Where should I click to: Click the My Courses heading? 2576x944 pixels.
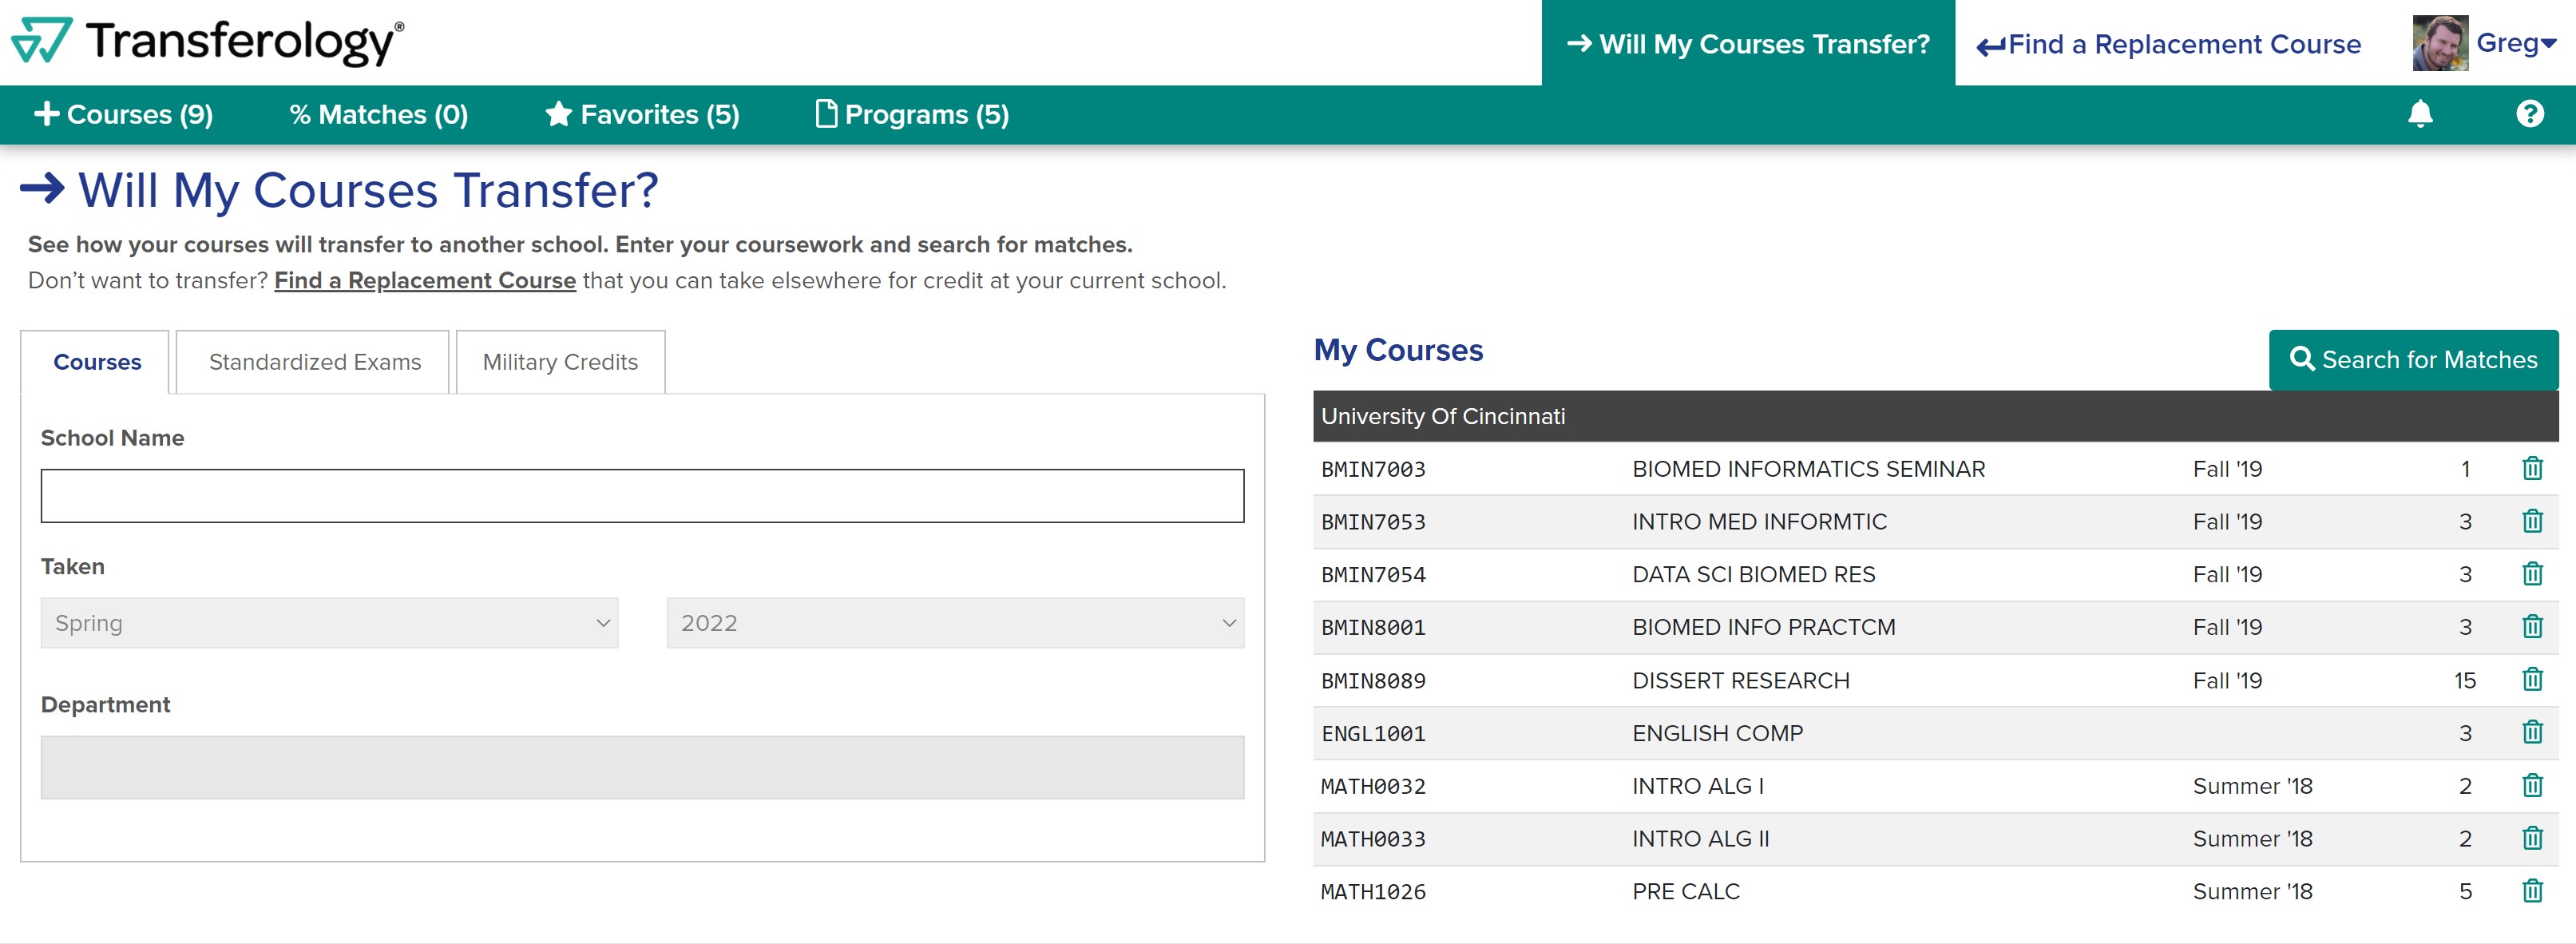tap(1397, 350)
